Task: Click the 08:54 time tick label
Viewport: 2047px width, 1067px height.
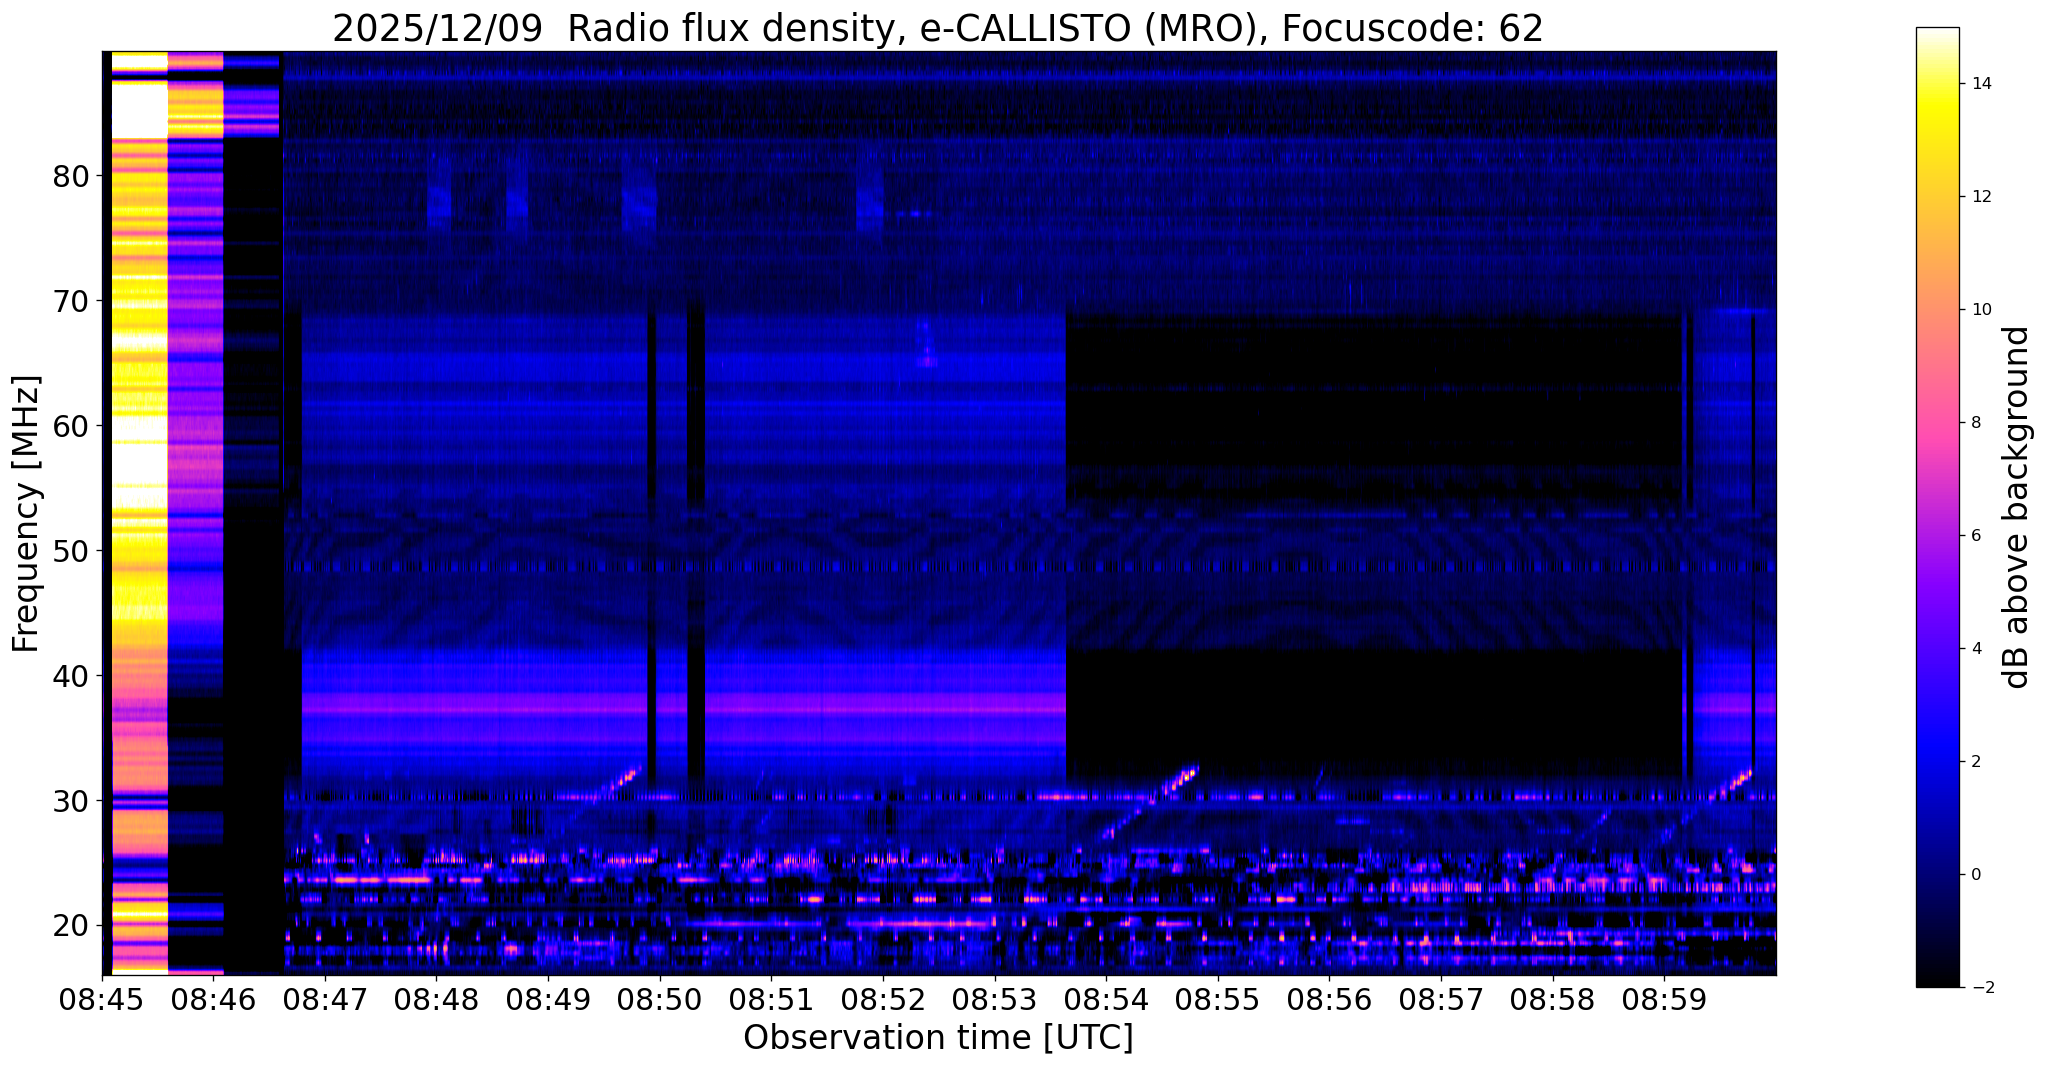Action: (x=1106, y=999)
